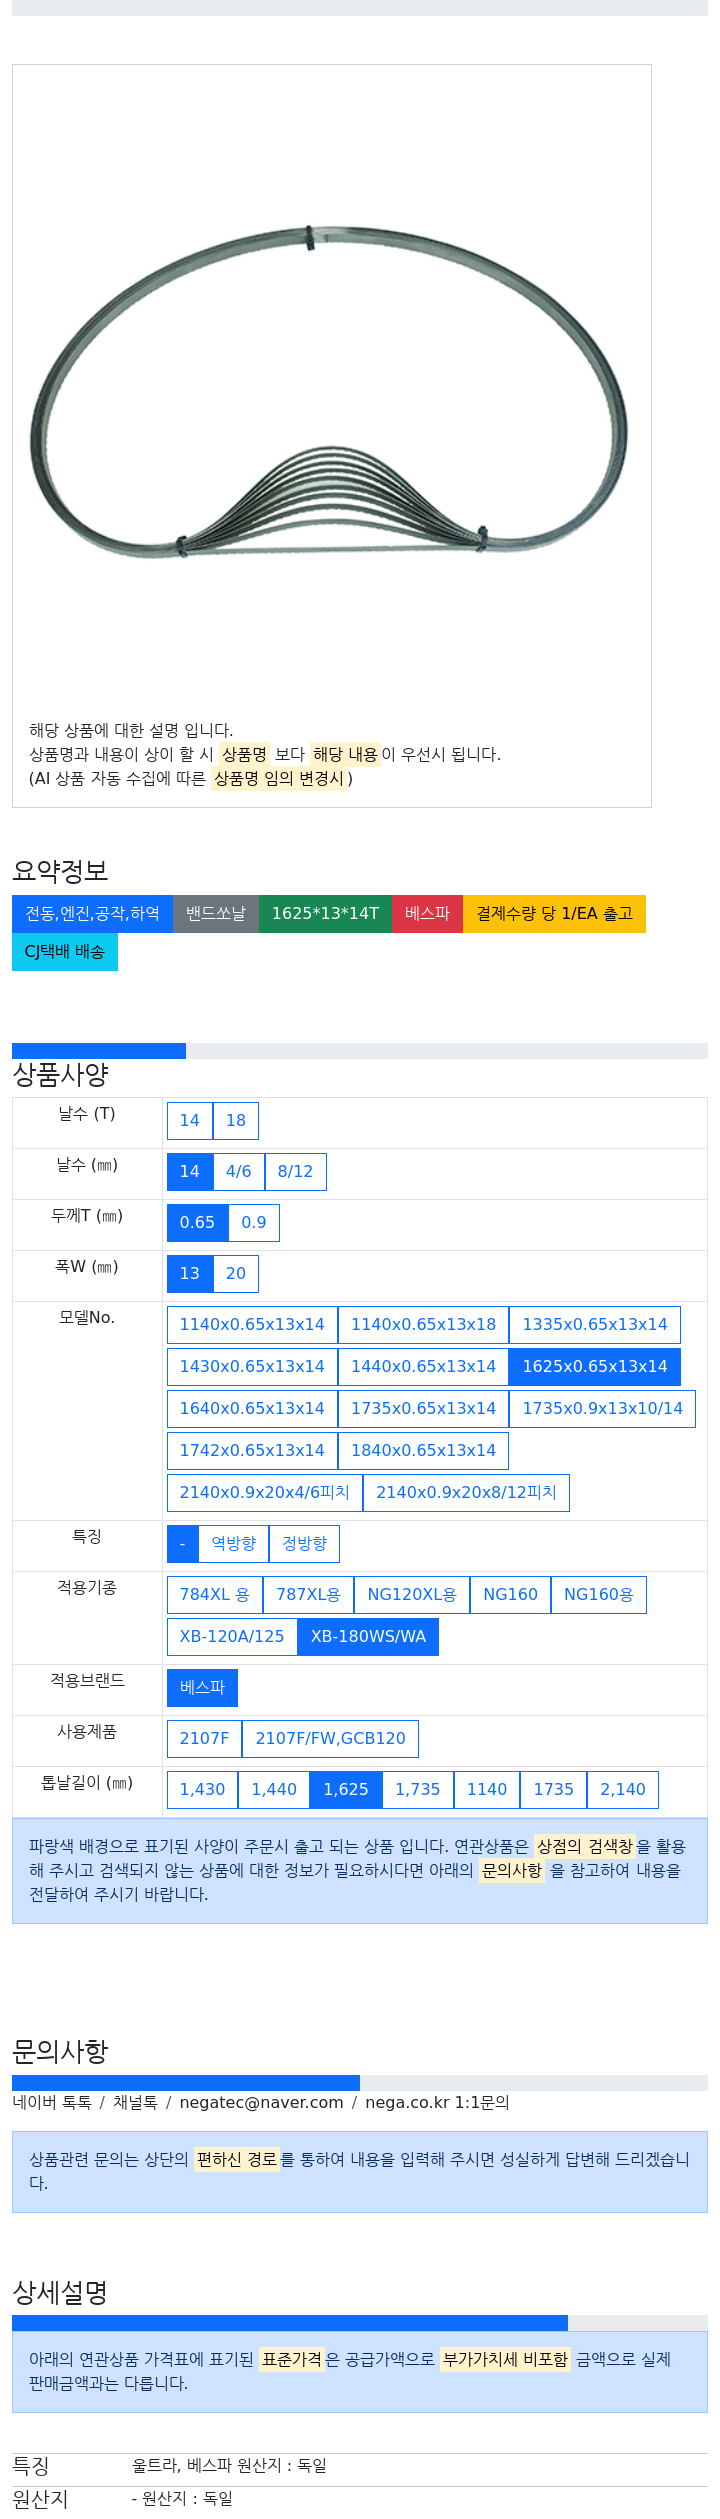Select model 1735x0.9x13x10/14
720x2519 pixels.
pos(602,1408)
